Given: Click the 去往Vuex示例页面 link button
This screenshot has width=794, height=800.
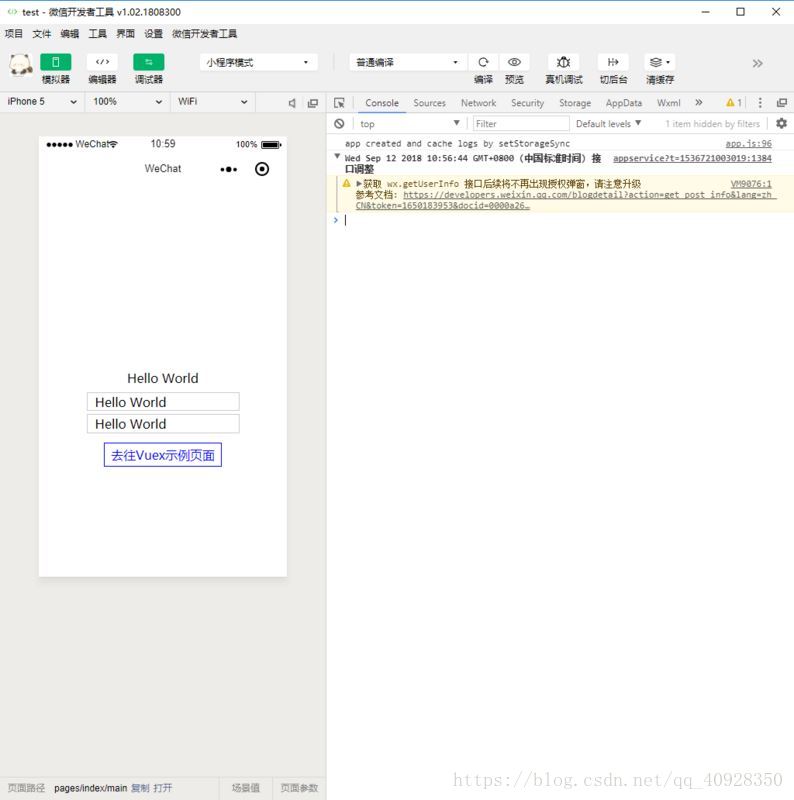Looking at the screenshot, I should [163, 455].
